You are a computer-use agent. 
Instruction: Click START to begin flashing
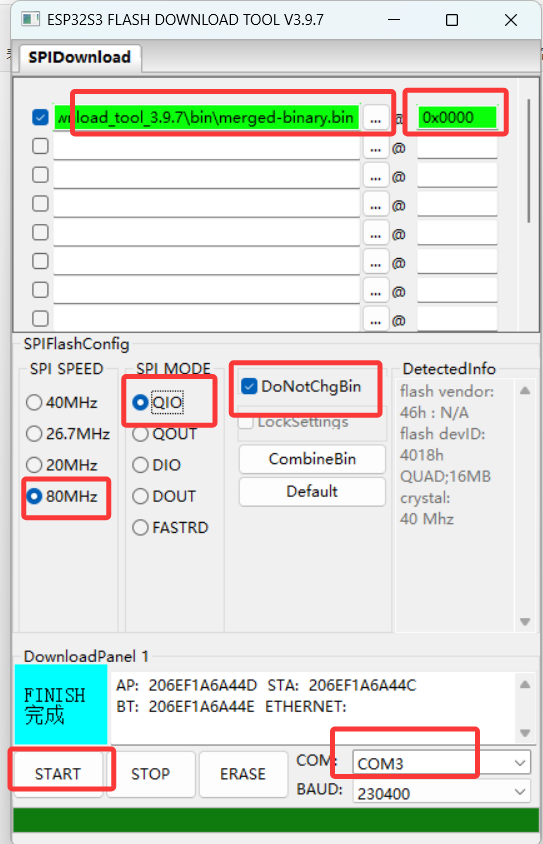58,773
